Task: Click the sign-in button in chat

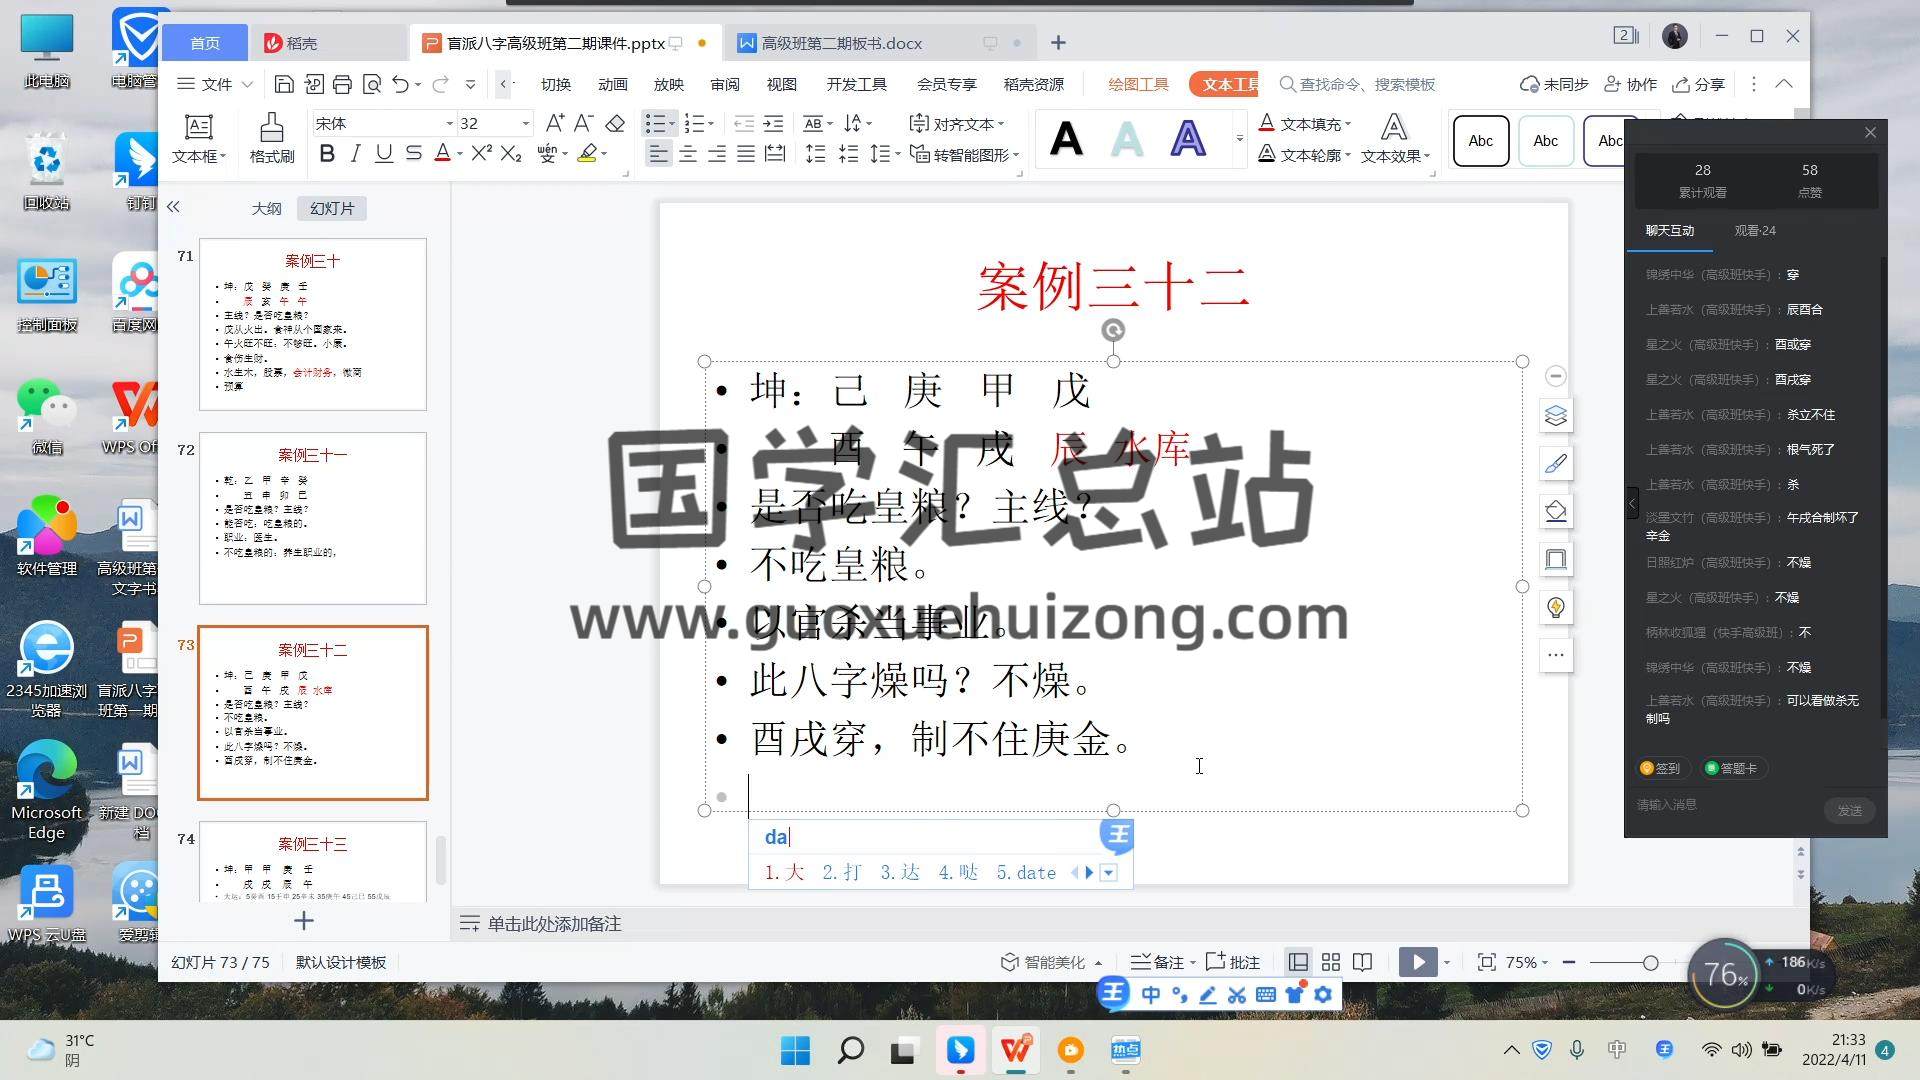Action: click(1660, 768)
